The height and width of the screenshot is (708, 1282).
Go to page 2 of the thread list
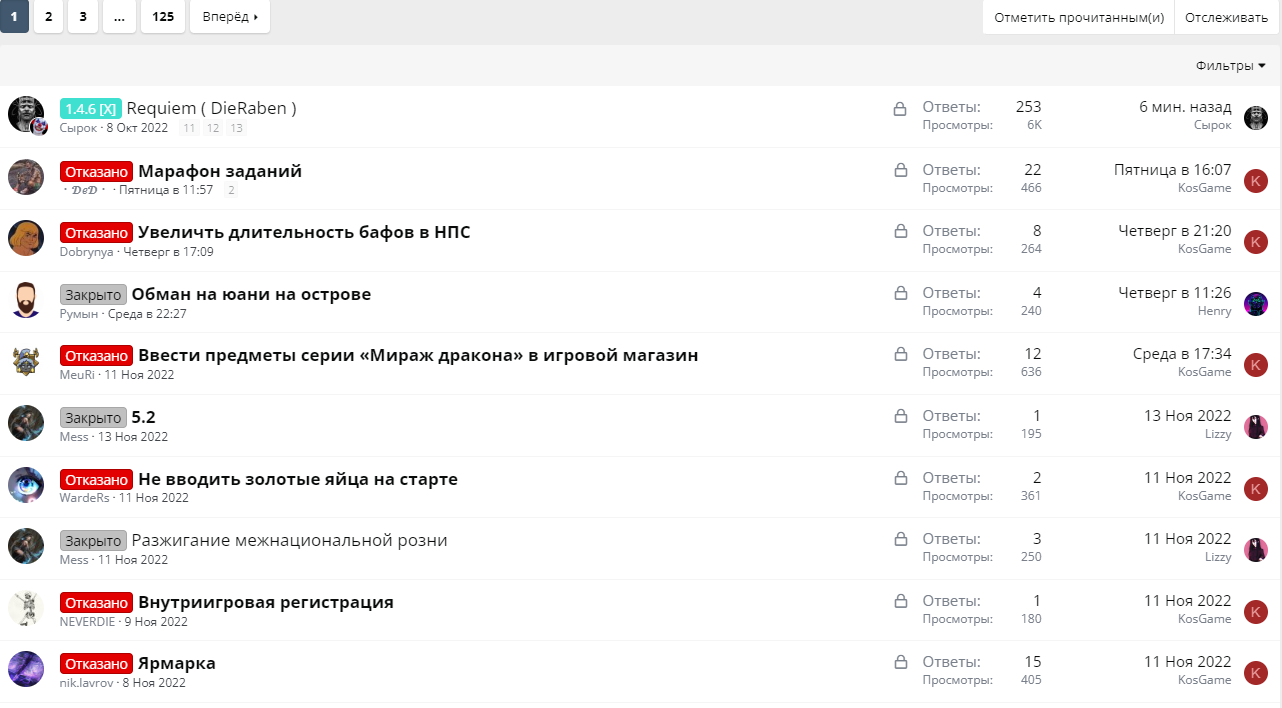point(48,17)
